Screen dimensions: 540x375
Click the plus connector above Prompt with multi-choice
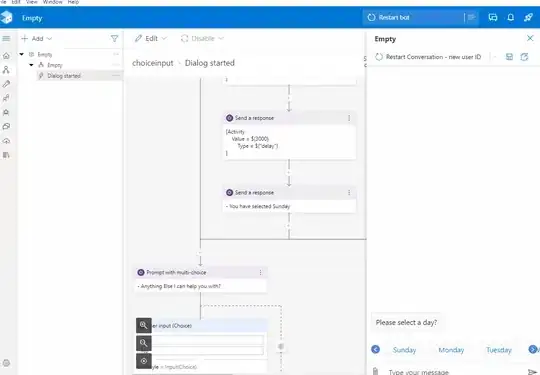200,253
